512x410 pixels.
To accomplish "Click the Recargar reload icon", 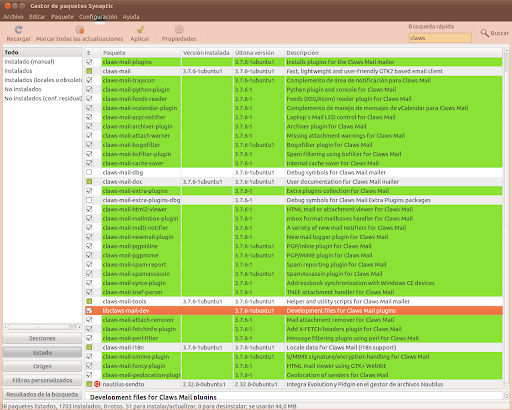I will 19,30.
